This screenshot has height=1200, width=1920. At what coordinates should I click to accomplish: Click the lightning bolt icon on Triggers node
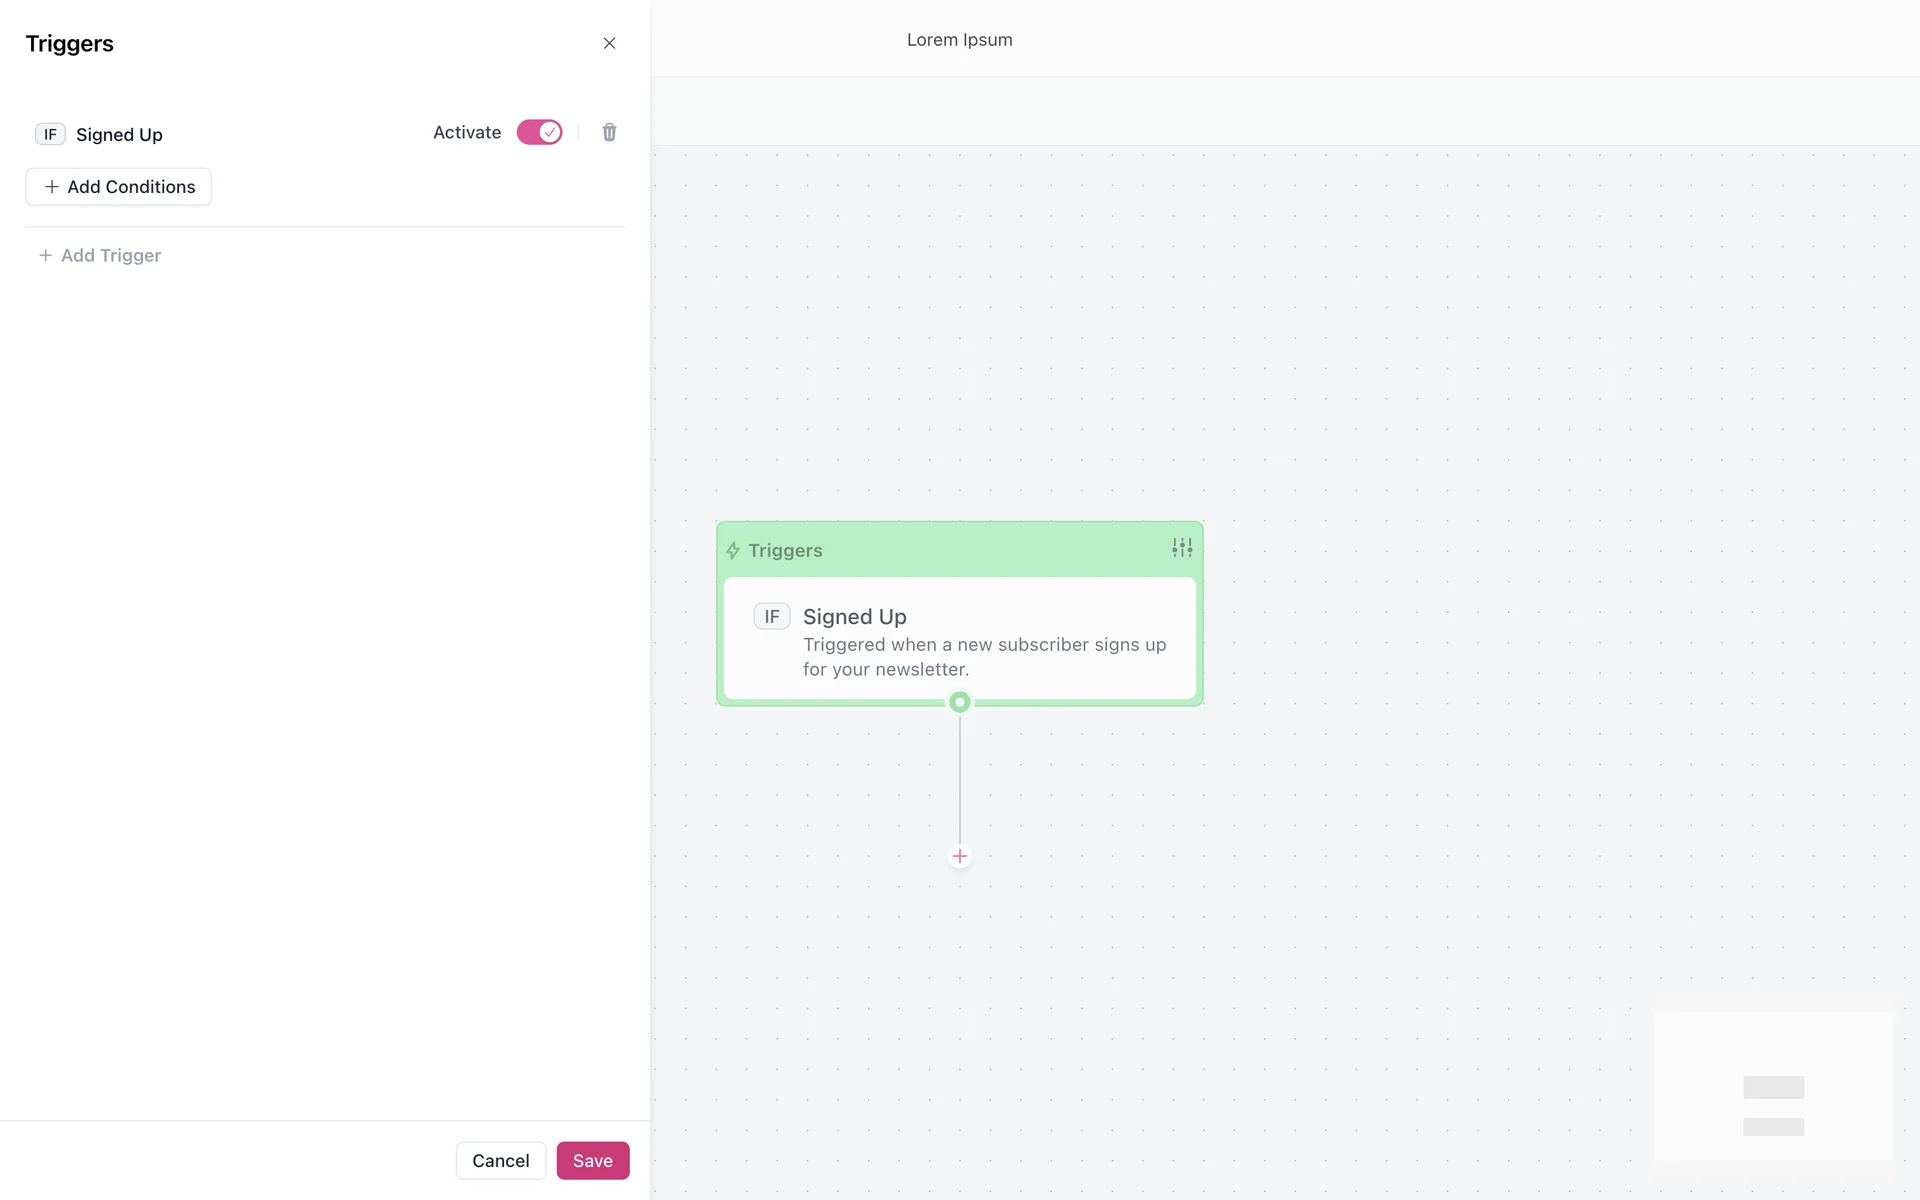733,551
